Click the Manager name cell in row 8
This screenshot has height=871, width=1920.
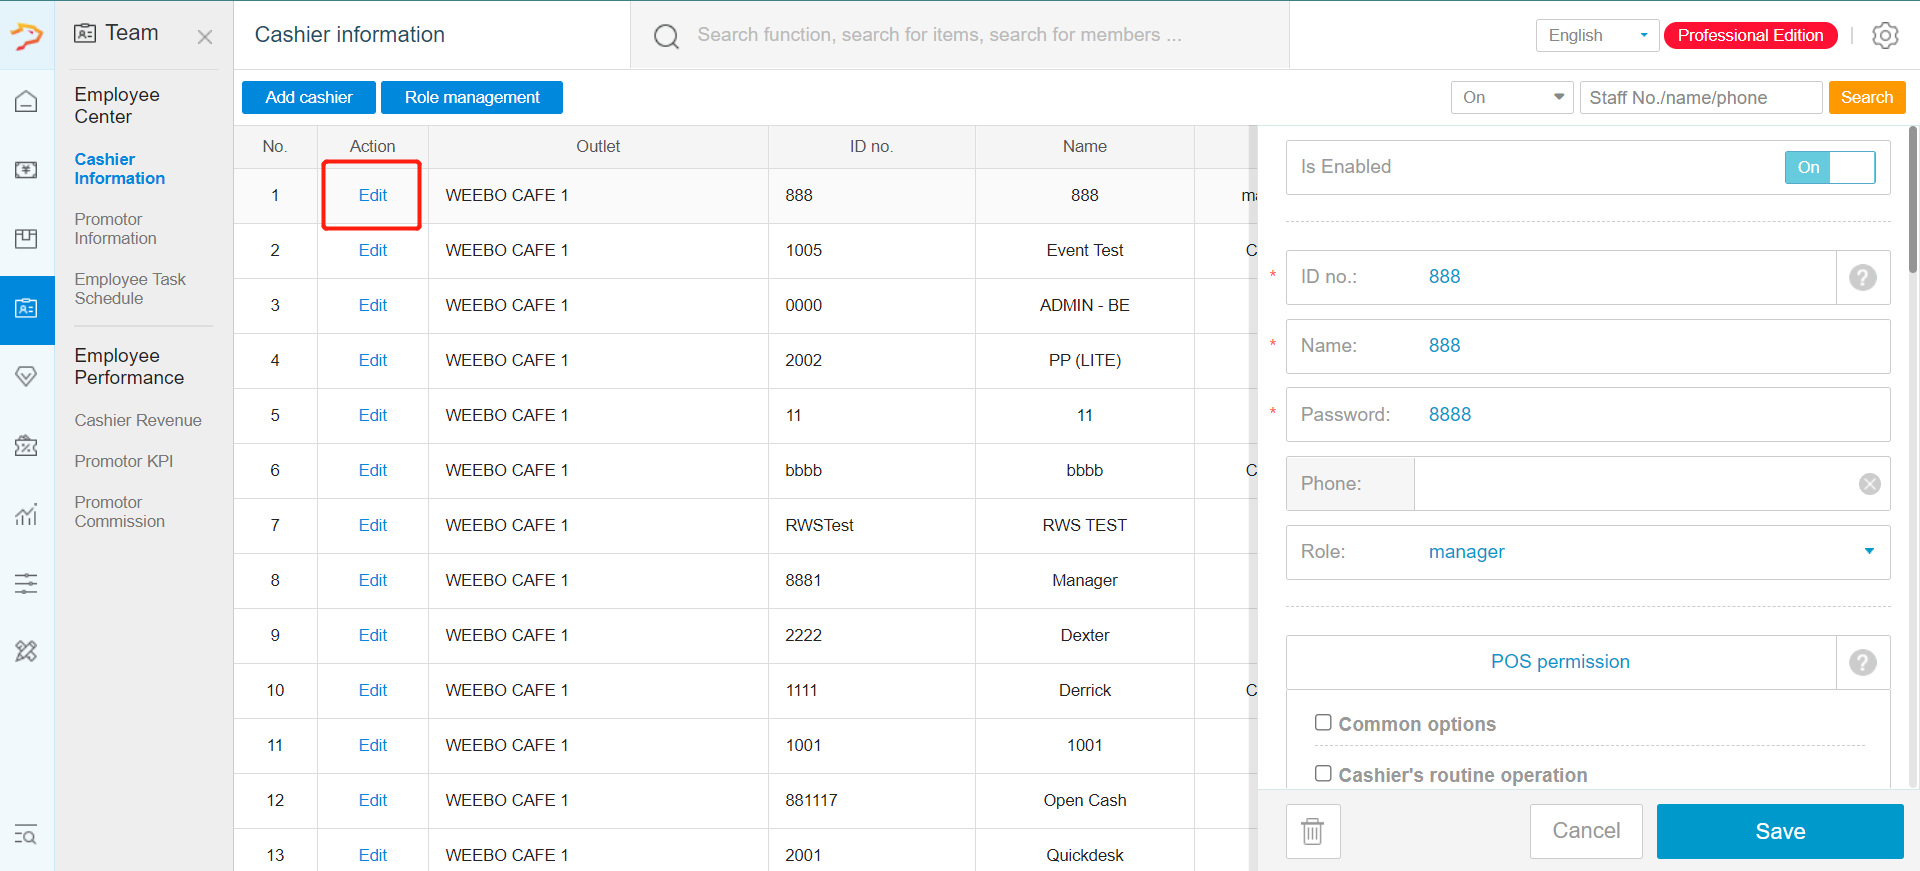[x=1085, y=580]
